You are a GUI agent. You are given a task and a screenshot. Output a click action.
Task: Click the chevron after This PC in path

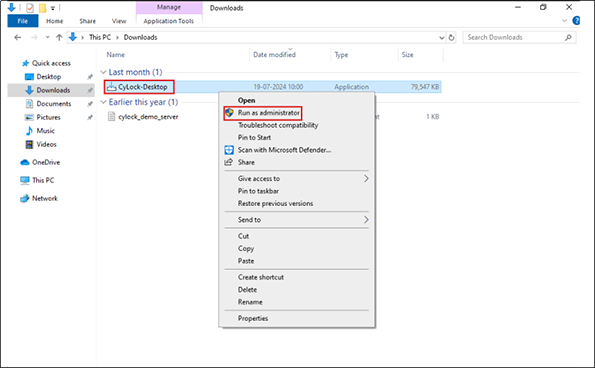coord(117,38)
